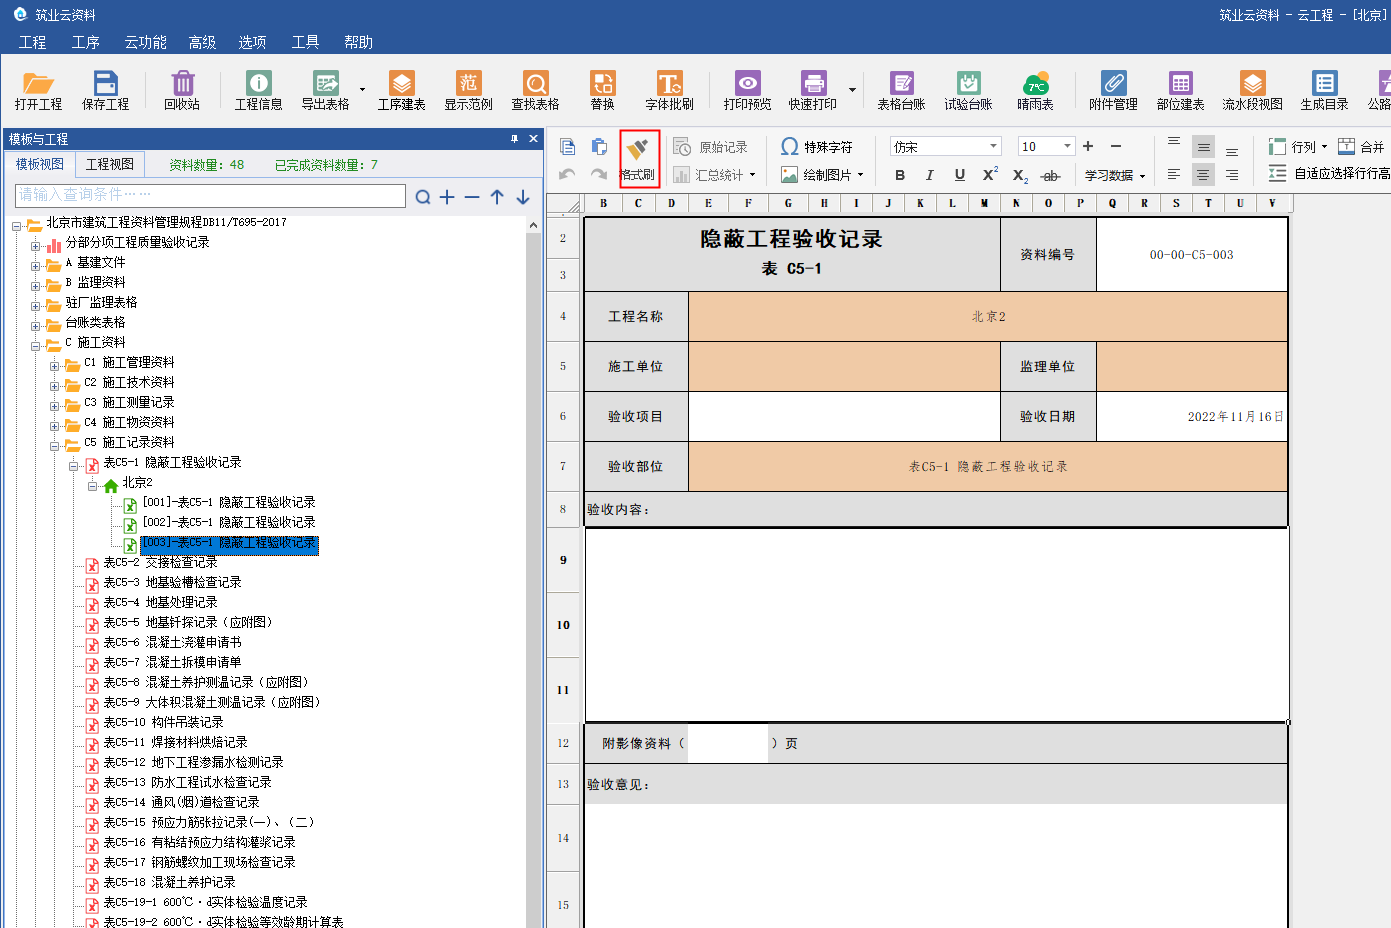Open the 帮助 menu
1391x928 pixels.
pos(358,42)
